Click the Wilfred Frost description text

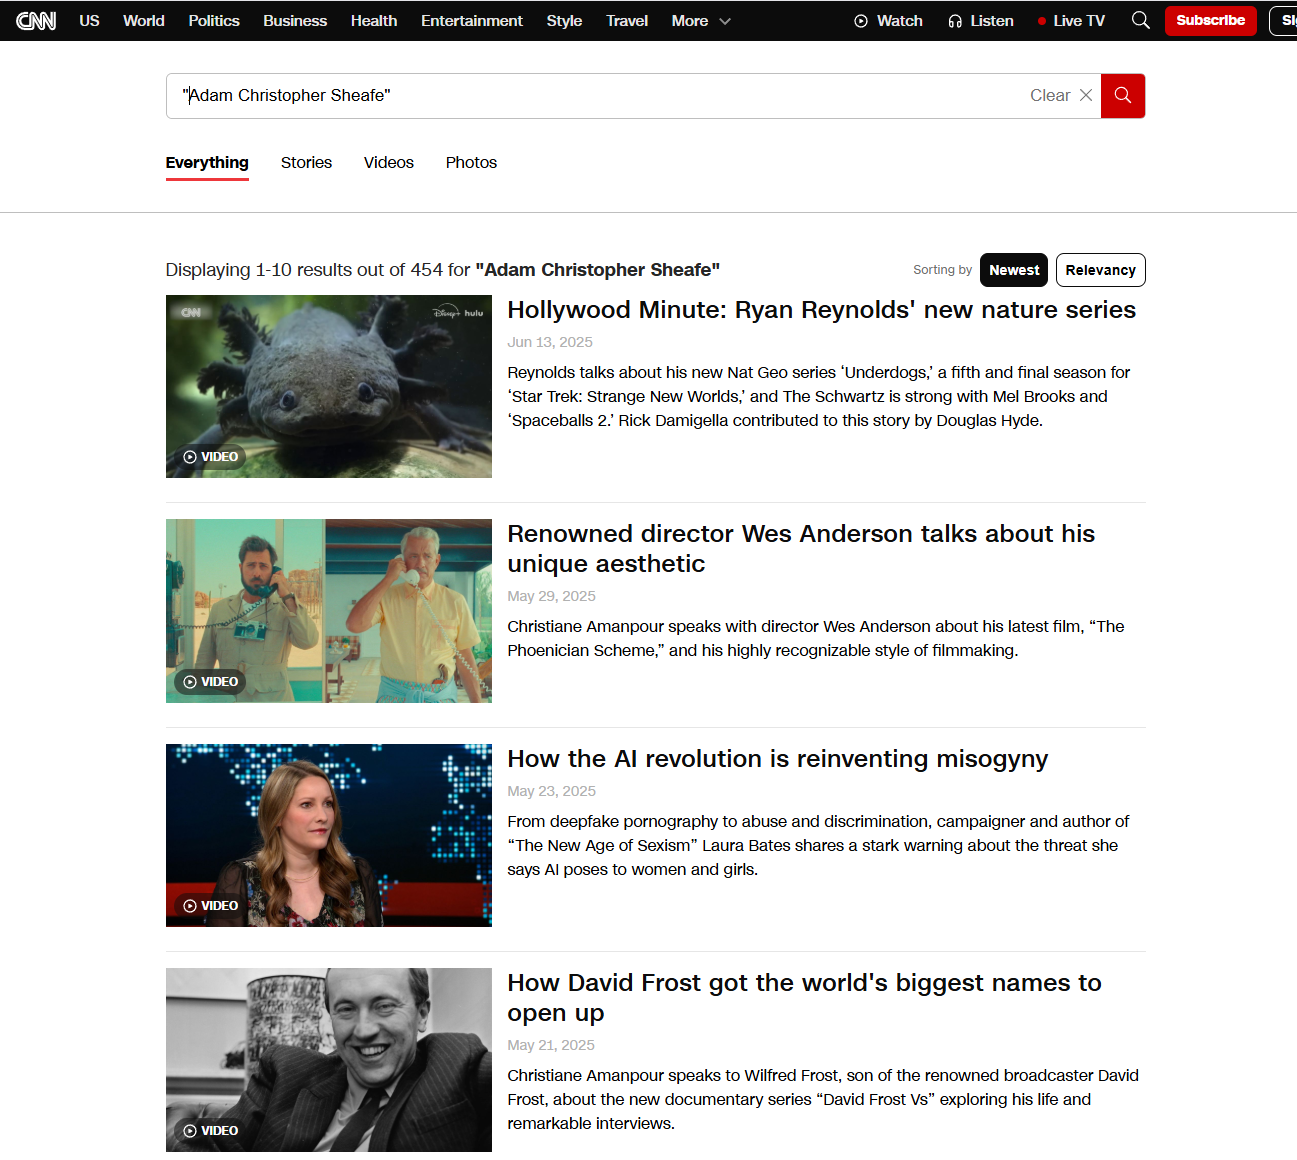pos(823,1099)
